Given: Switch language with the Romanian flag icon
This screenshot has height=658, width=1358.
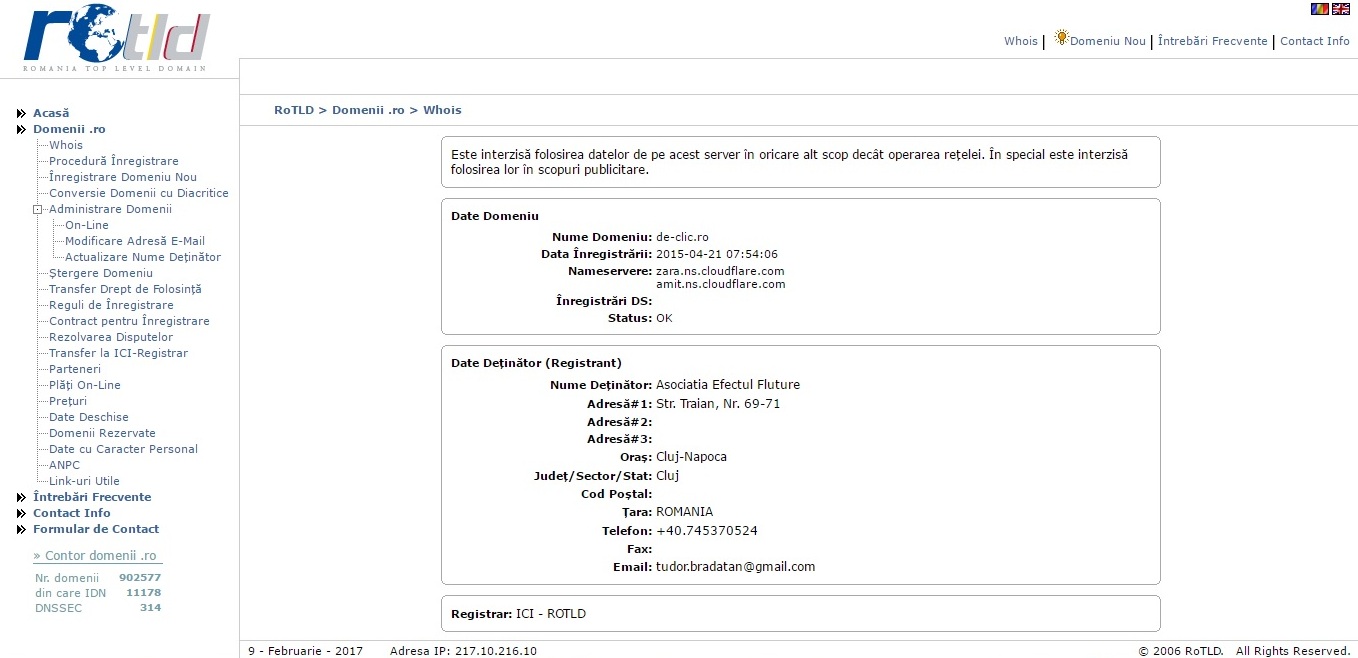Looking at the screenshot, I should pyautogui.click(x=1320, y=9).
